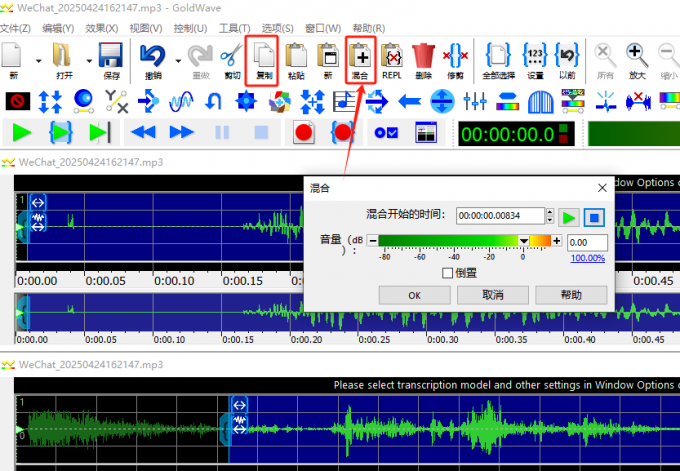Click the Redo (重做) arrow icon

click(x=200, y=56)
